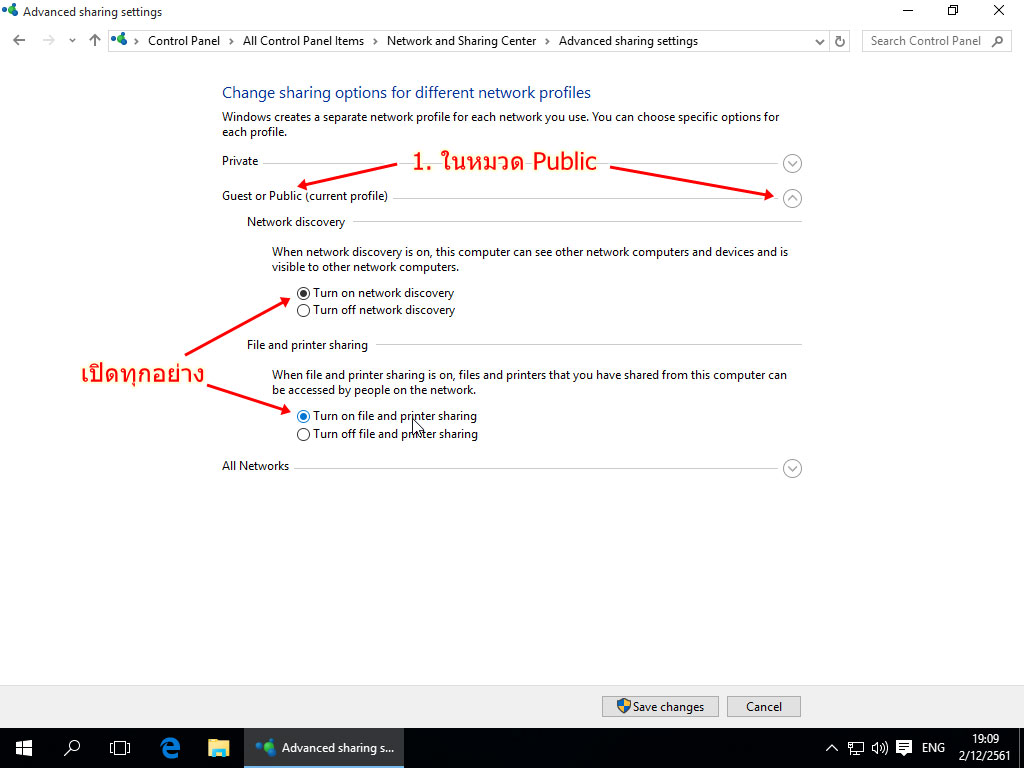Select Turn on network discovery
The width and height of the screenshot is (1024, 768).
[304, 294]
